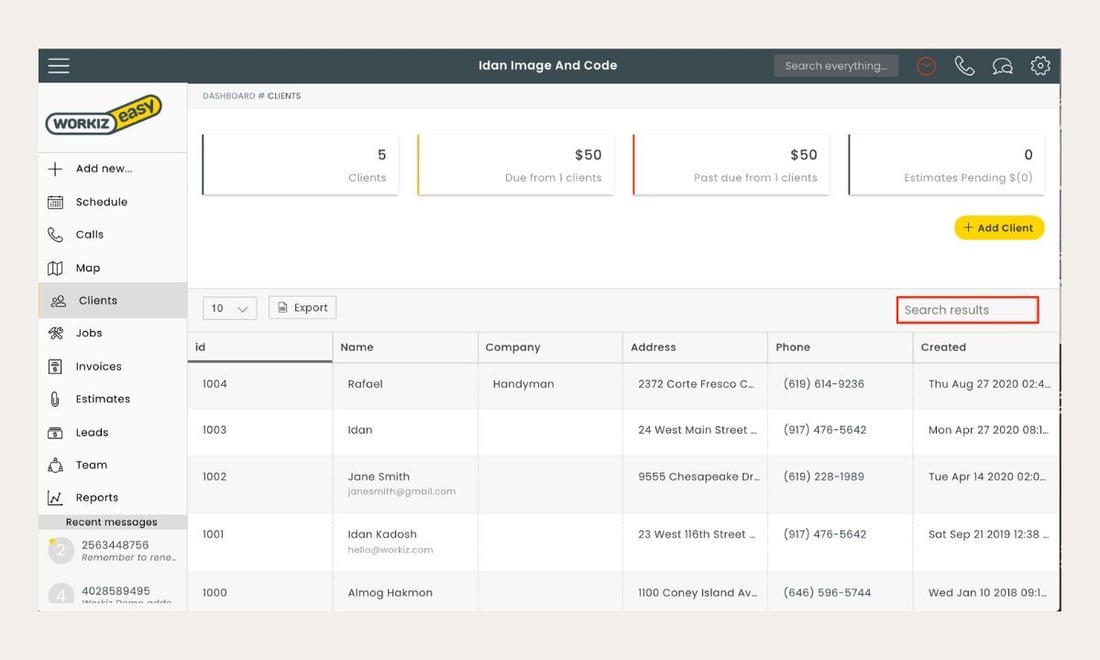Sort by the Created column header
The width and height of the screenshot is (1100, 660).
[986, 347]
